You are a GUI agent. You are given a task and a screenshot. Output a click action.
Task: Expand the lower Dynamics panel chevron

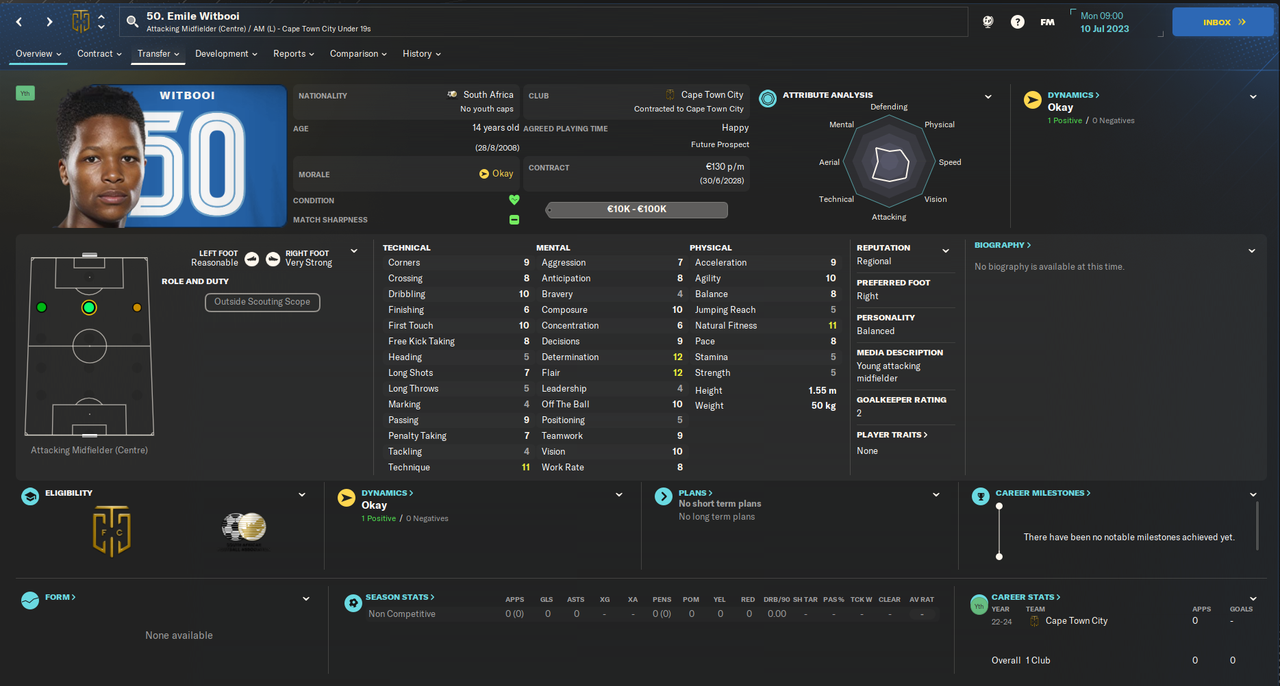pos(619,494)
